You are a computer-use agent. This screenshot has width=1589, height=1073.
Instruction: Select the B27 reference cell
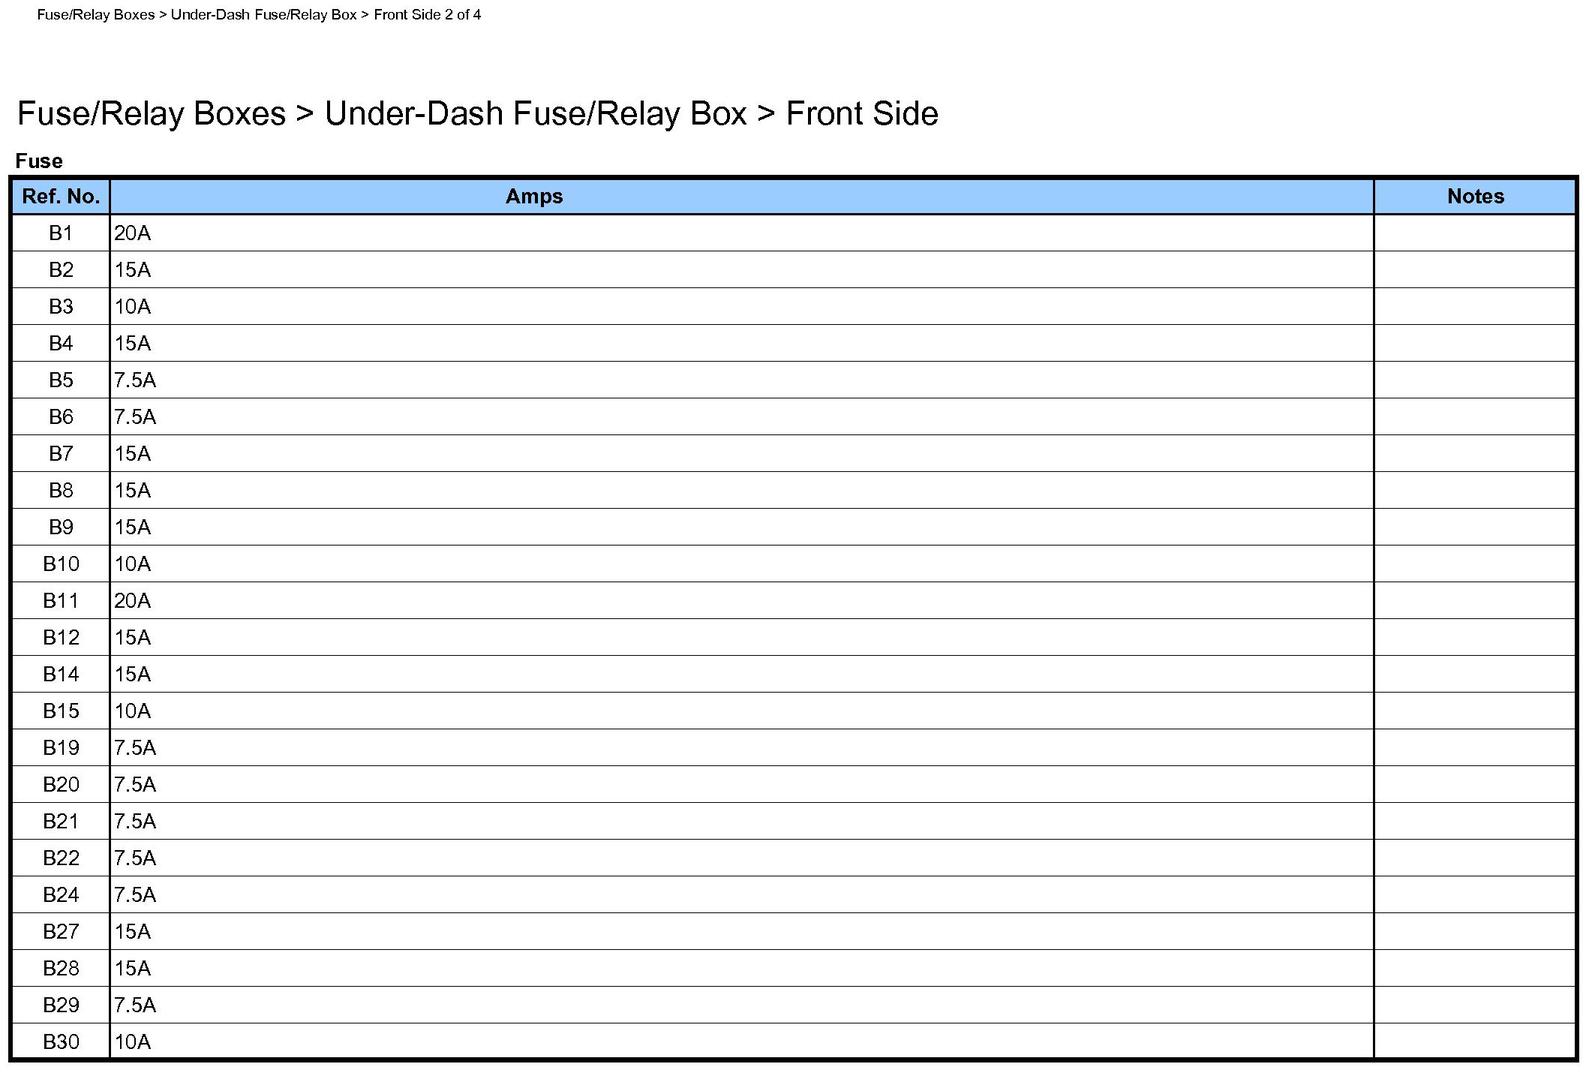click(61, 932)
